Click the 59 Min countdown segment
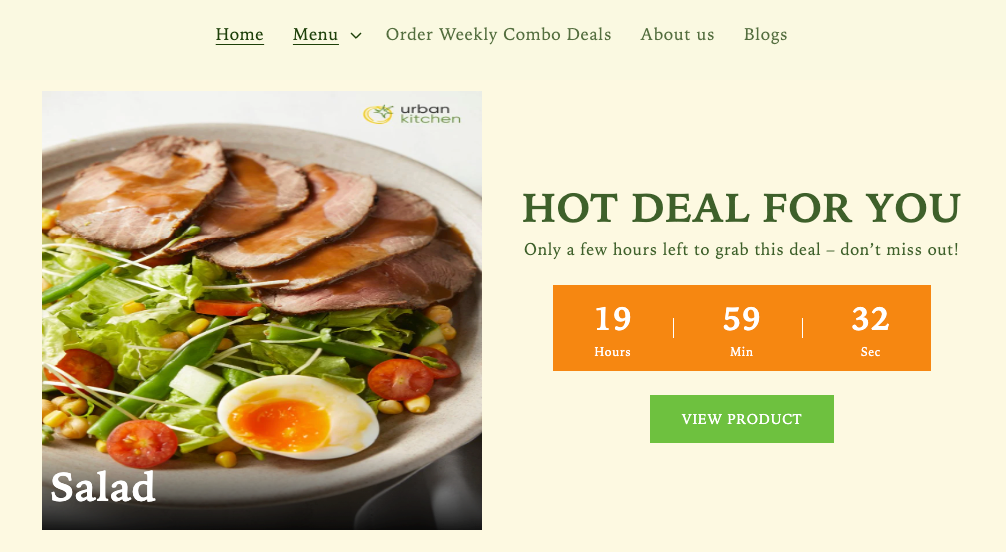The image size is (1006, 552). tap(742, 330)
